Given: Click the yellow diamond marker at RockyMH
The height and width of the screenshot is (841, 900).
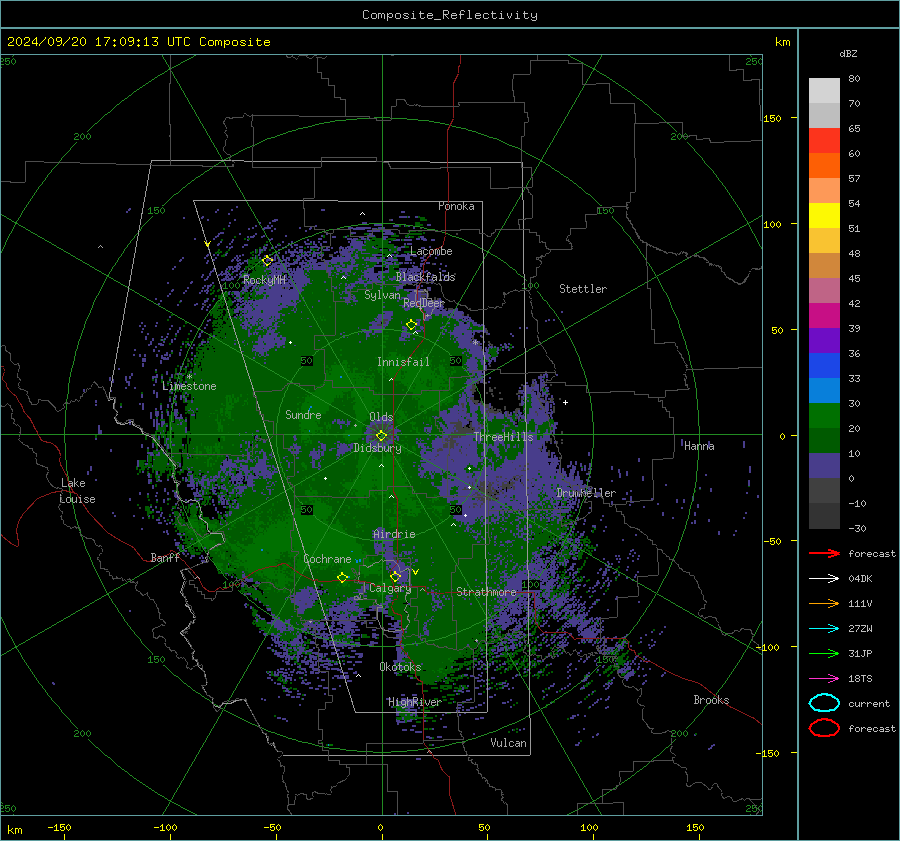Looking at the screenshot, I should click(267, 261).
